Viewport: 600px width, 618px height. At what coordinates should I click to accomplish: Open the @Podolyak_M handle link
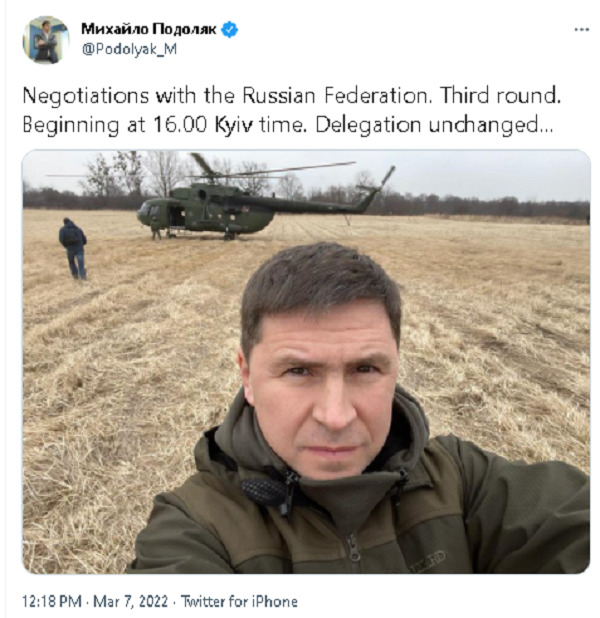129,49
